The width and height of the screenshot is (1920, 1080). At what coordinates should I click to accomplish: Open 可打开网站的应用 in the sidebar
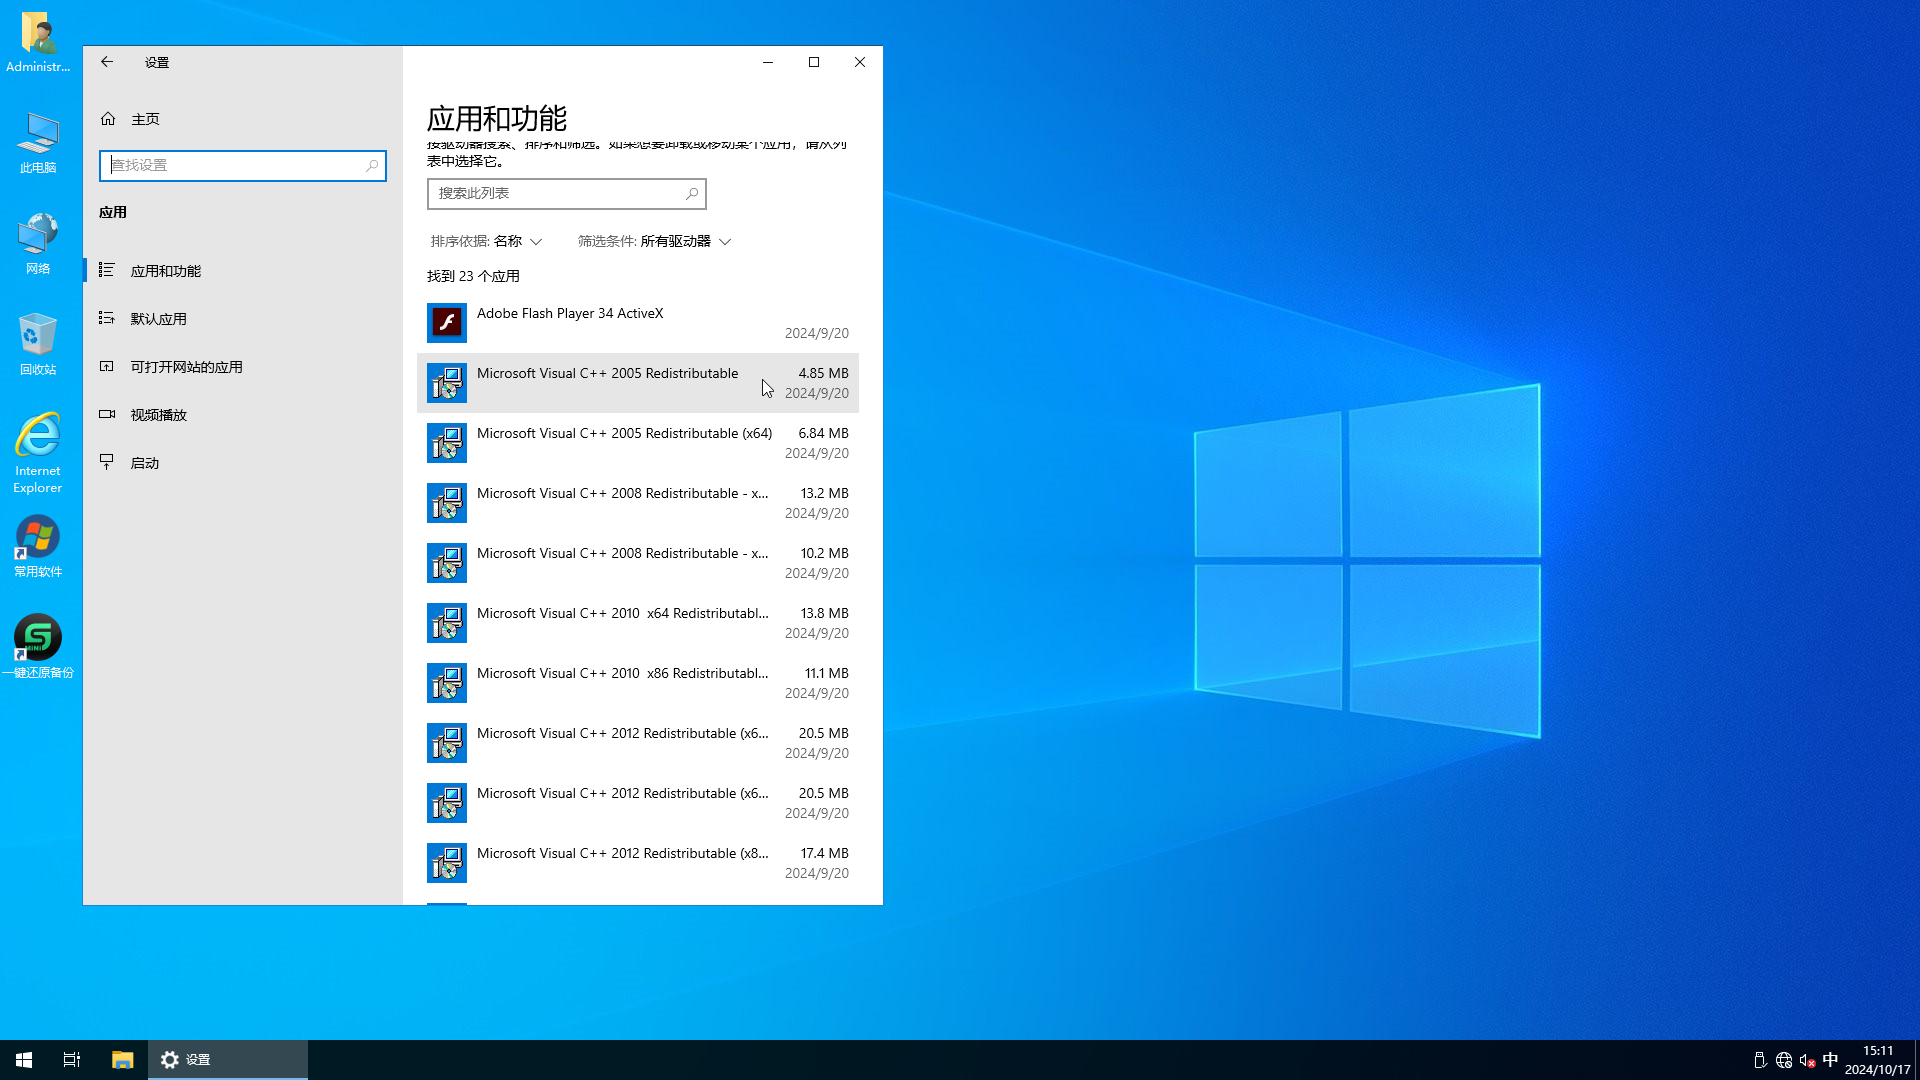pos(243,367)
